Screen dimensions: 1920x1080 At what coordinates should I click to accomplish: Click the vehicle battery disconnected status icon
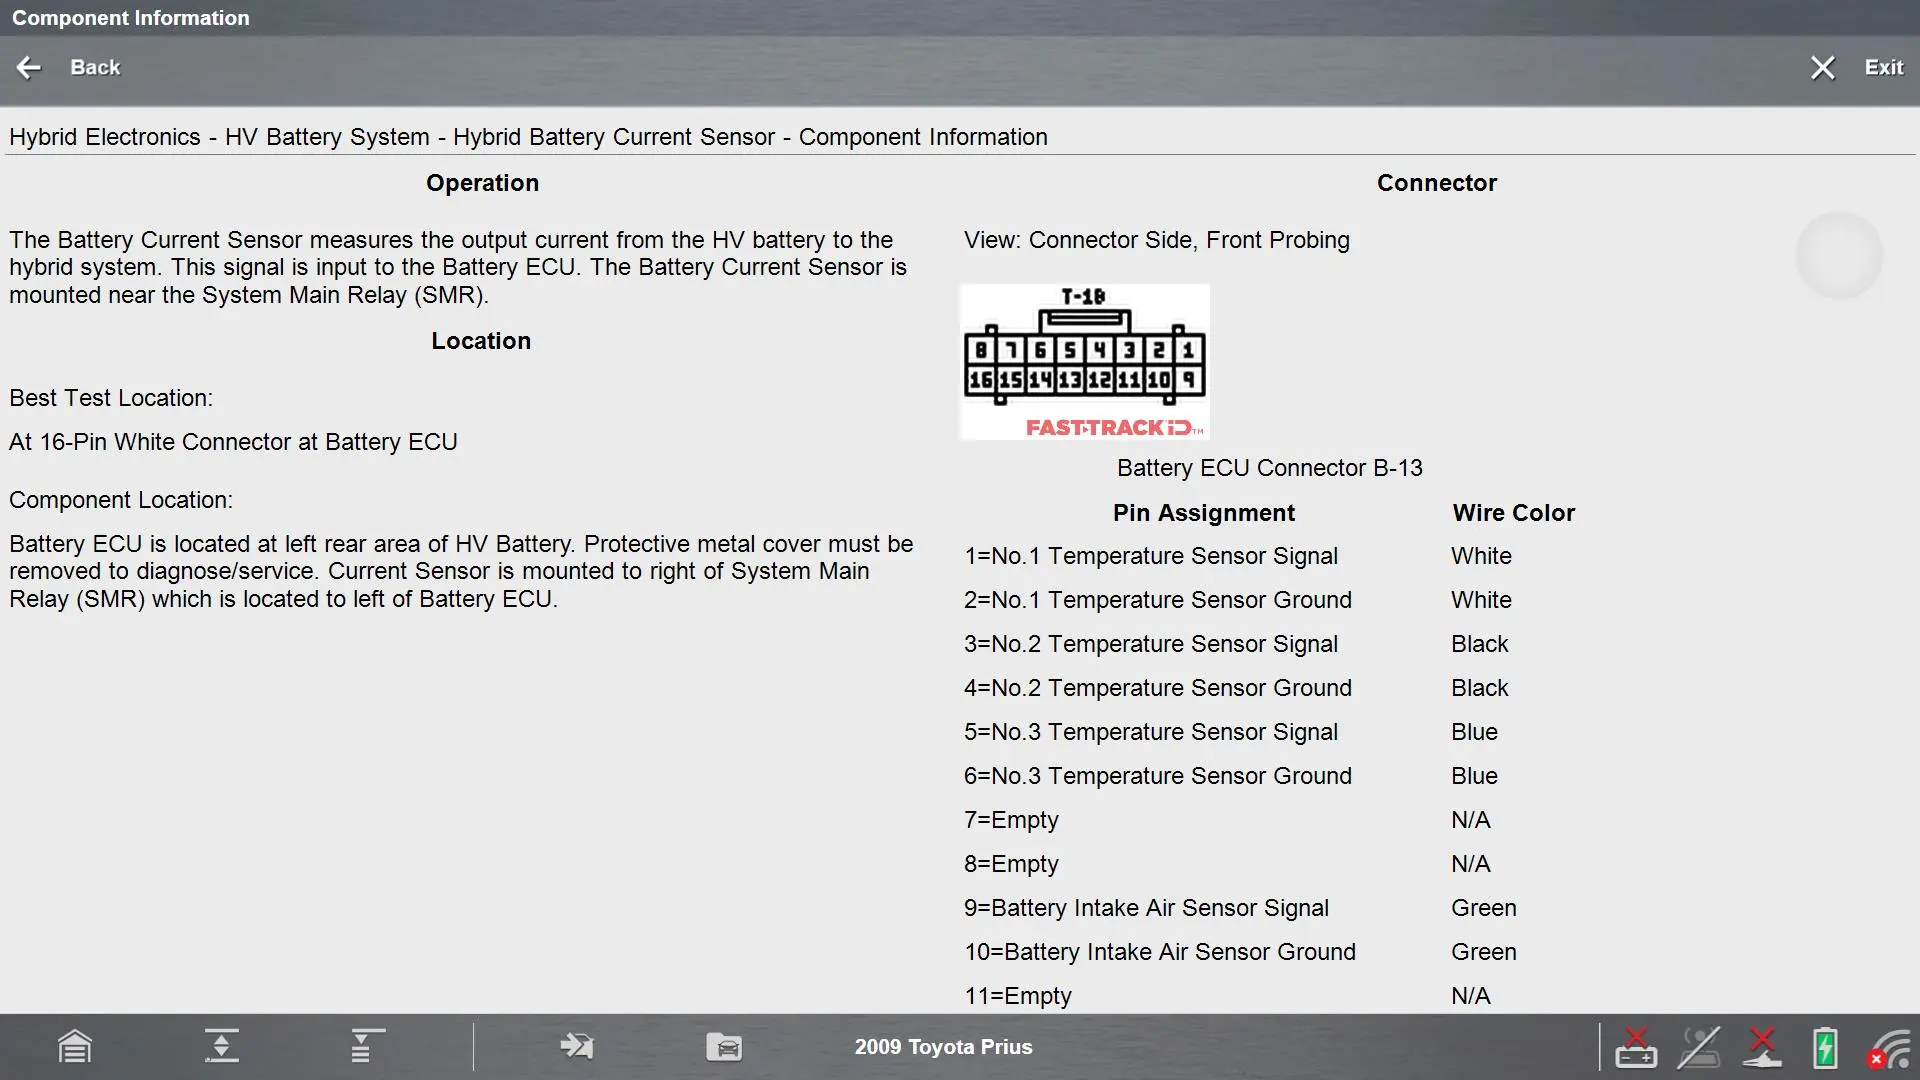(x=1636, y=1046)
